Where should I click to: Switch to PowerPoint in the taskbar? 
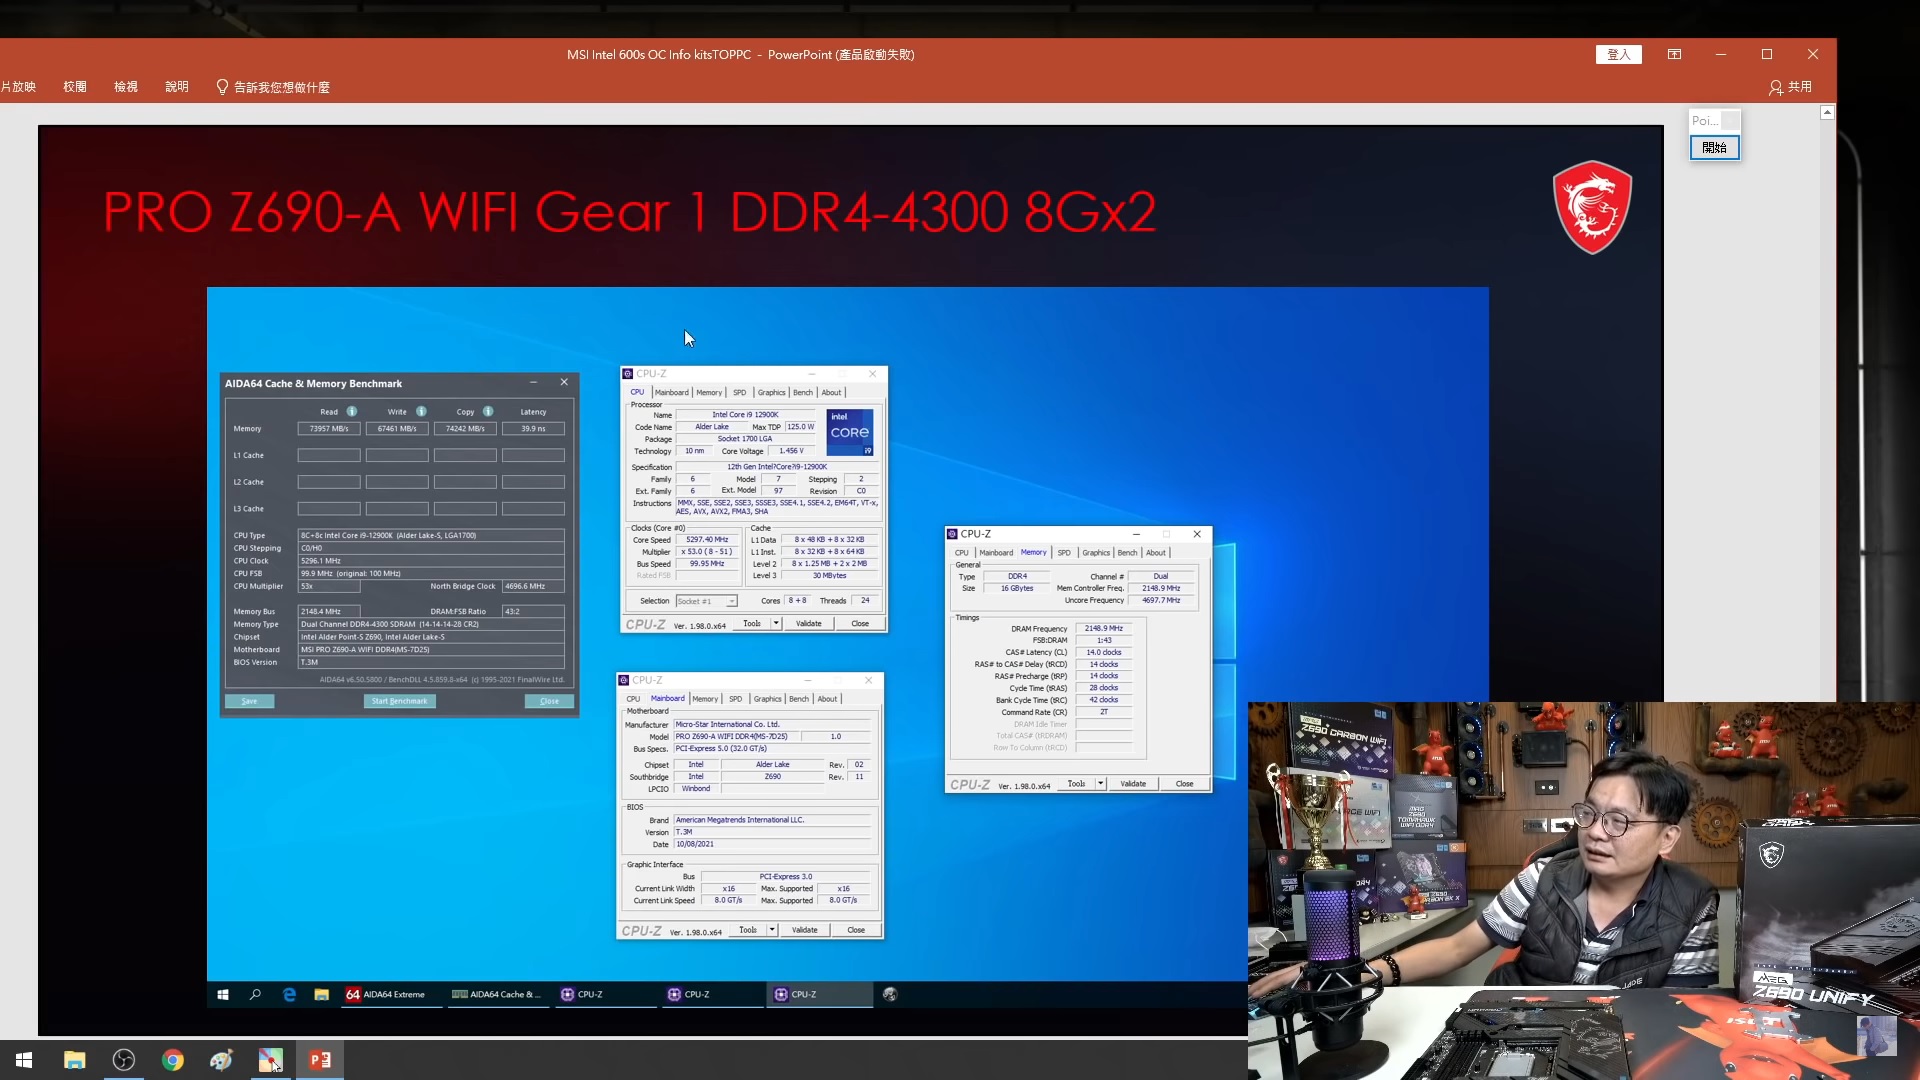pyautogui.click(x=320, y=1060)
